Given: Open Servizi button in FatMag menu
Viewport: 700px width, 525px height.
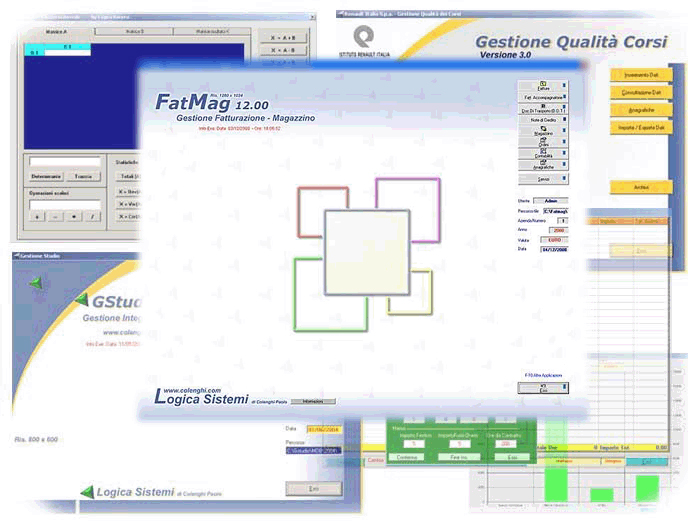Looking at the screenshot, I should click(x=543, y=179).
